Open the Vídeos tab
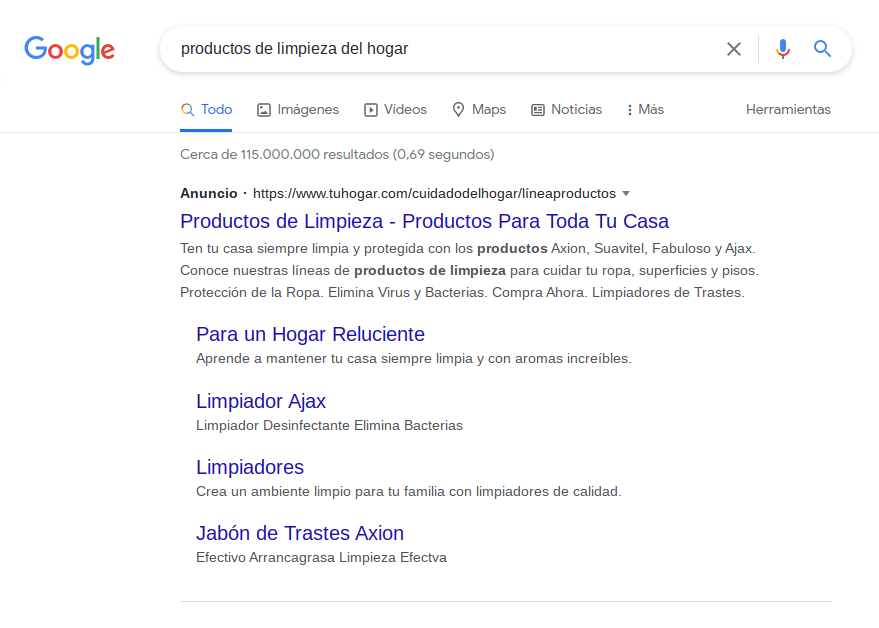Screen dimensions: 879x628 [x=395, y=109]
